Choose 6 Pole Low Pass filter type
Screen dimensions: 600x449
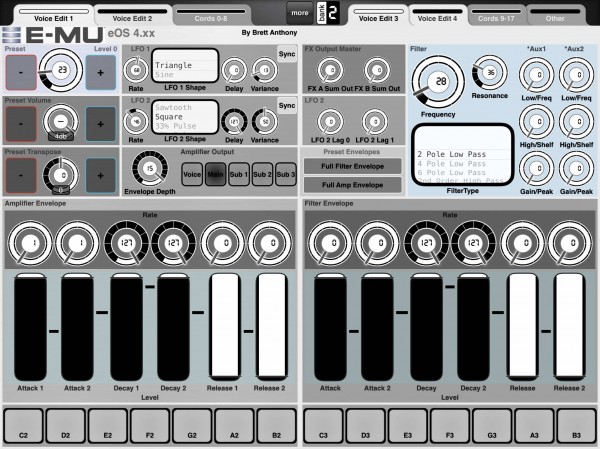click(452, 173)
